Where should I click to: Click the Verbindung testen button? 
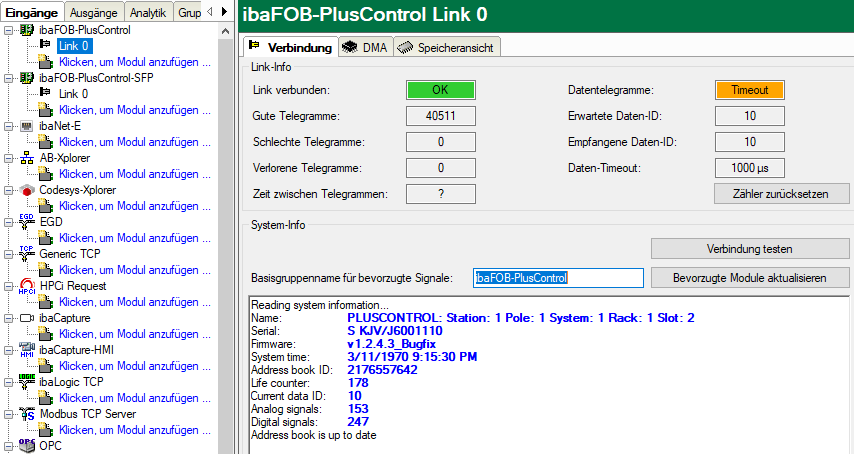[x=750, y=248]
